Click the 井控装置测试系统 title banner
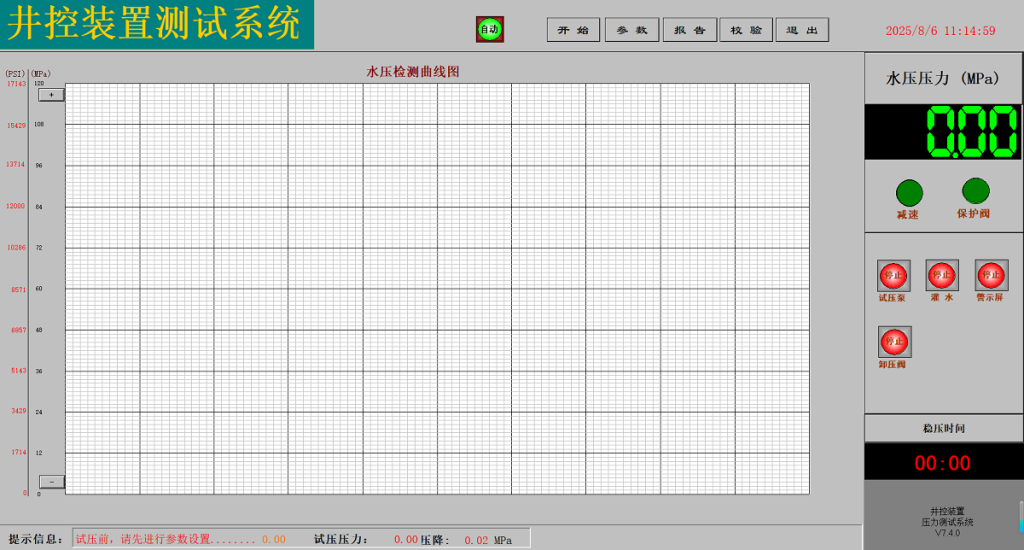Viewport: 1024px width, 550px height. tap(157, 24)
